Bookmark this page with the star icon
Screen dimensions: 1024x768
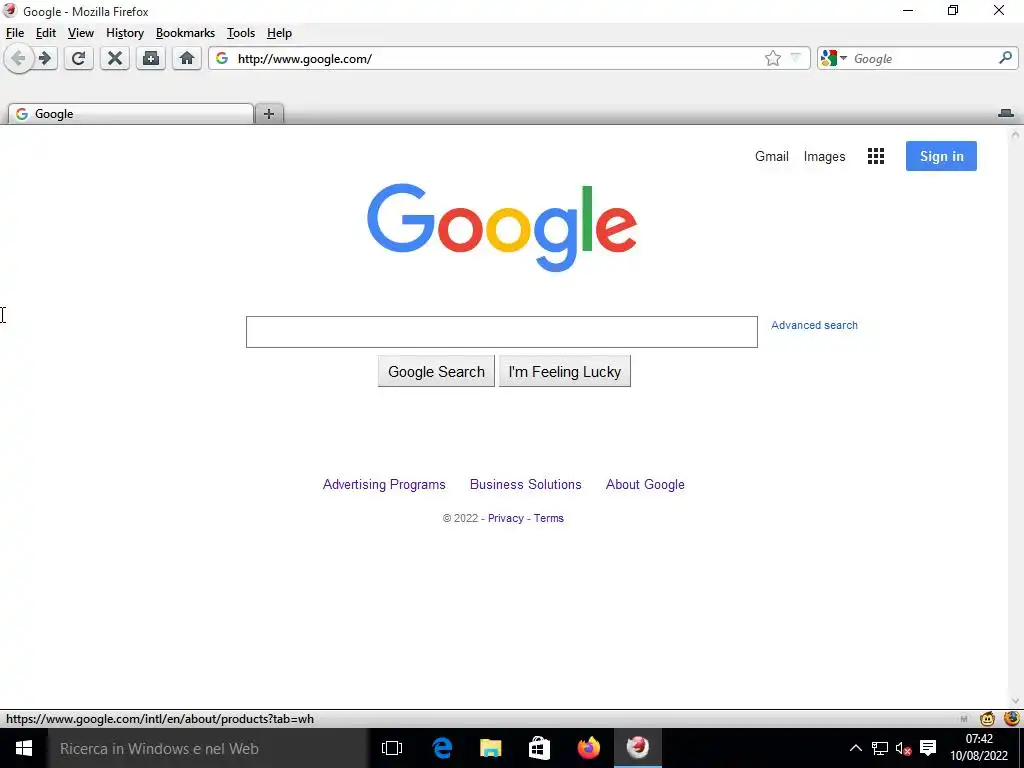pyautogui.click(x=773, y=59)
